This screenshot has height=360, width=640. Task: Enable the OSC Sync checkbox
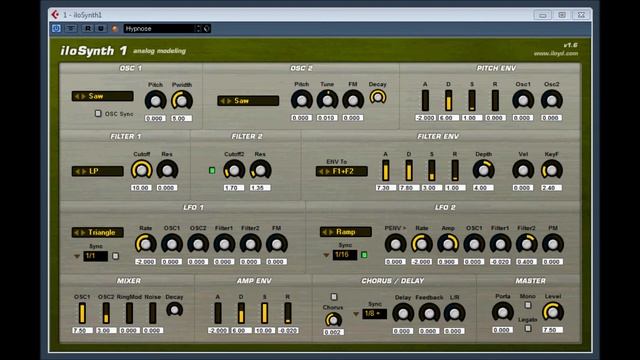[x=98, y=113]
